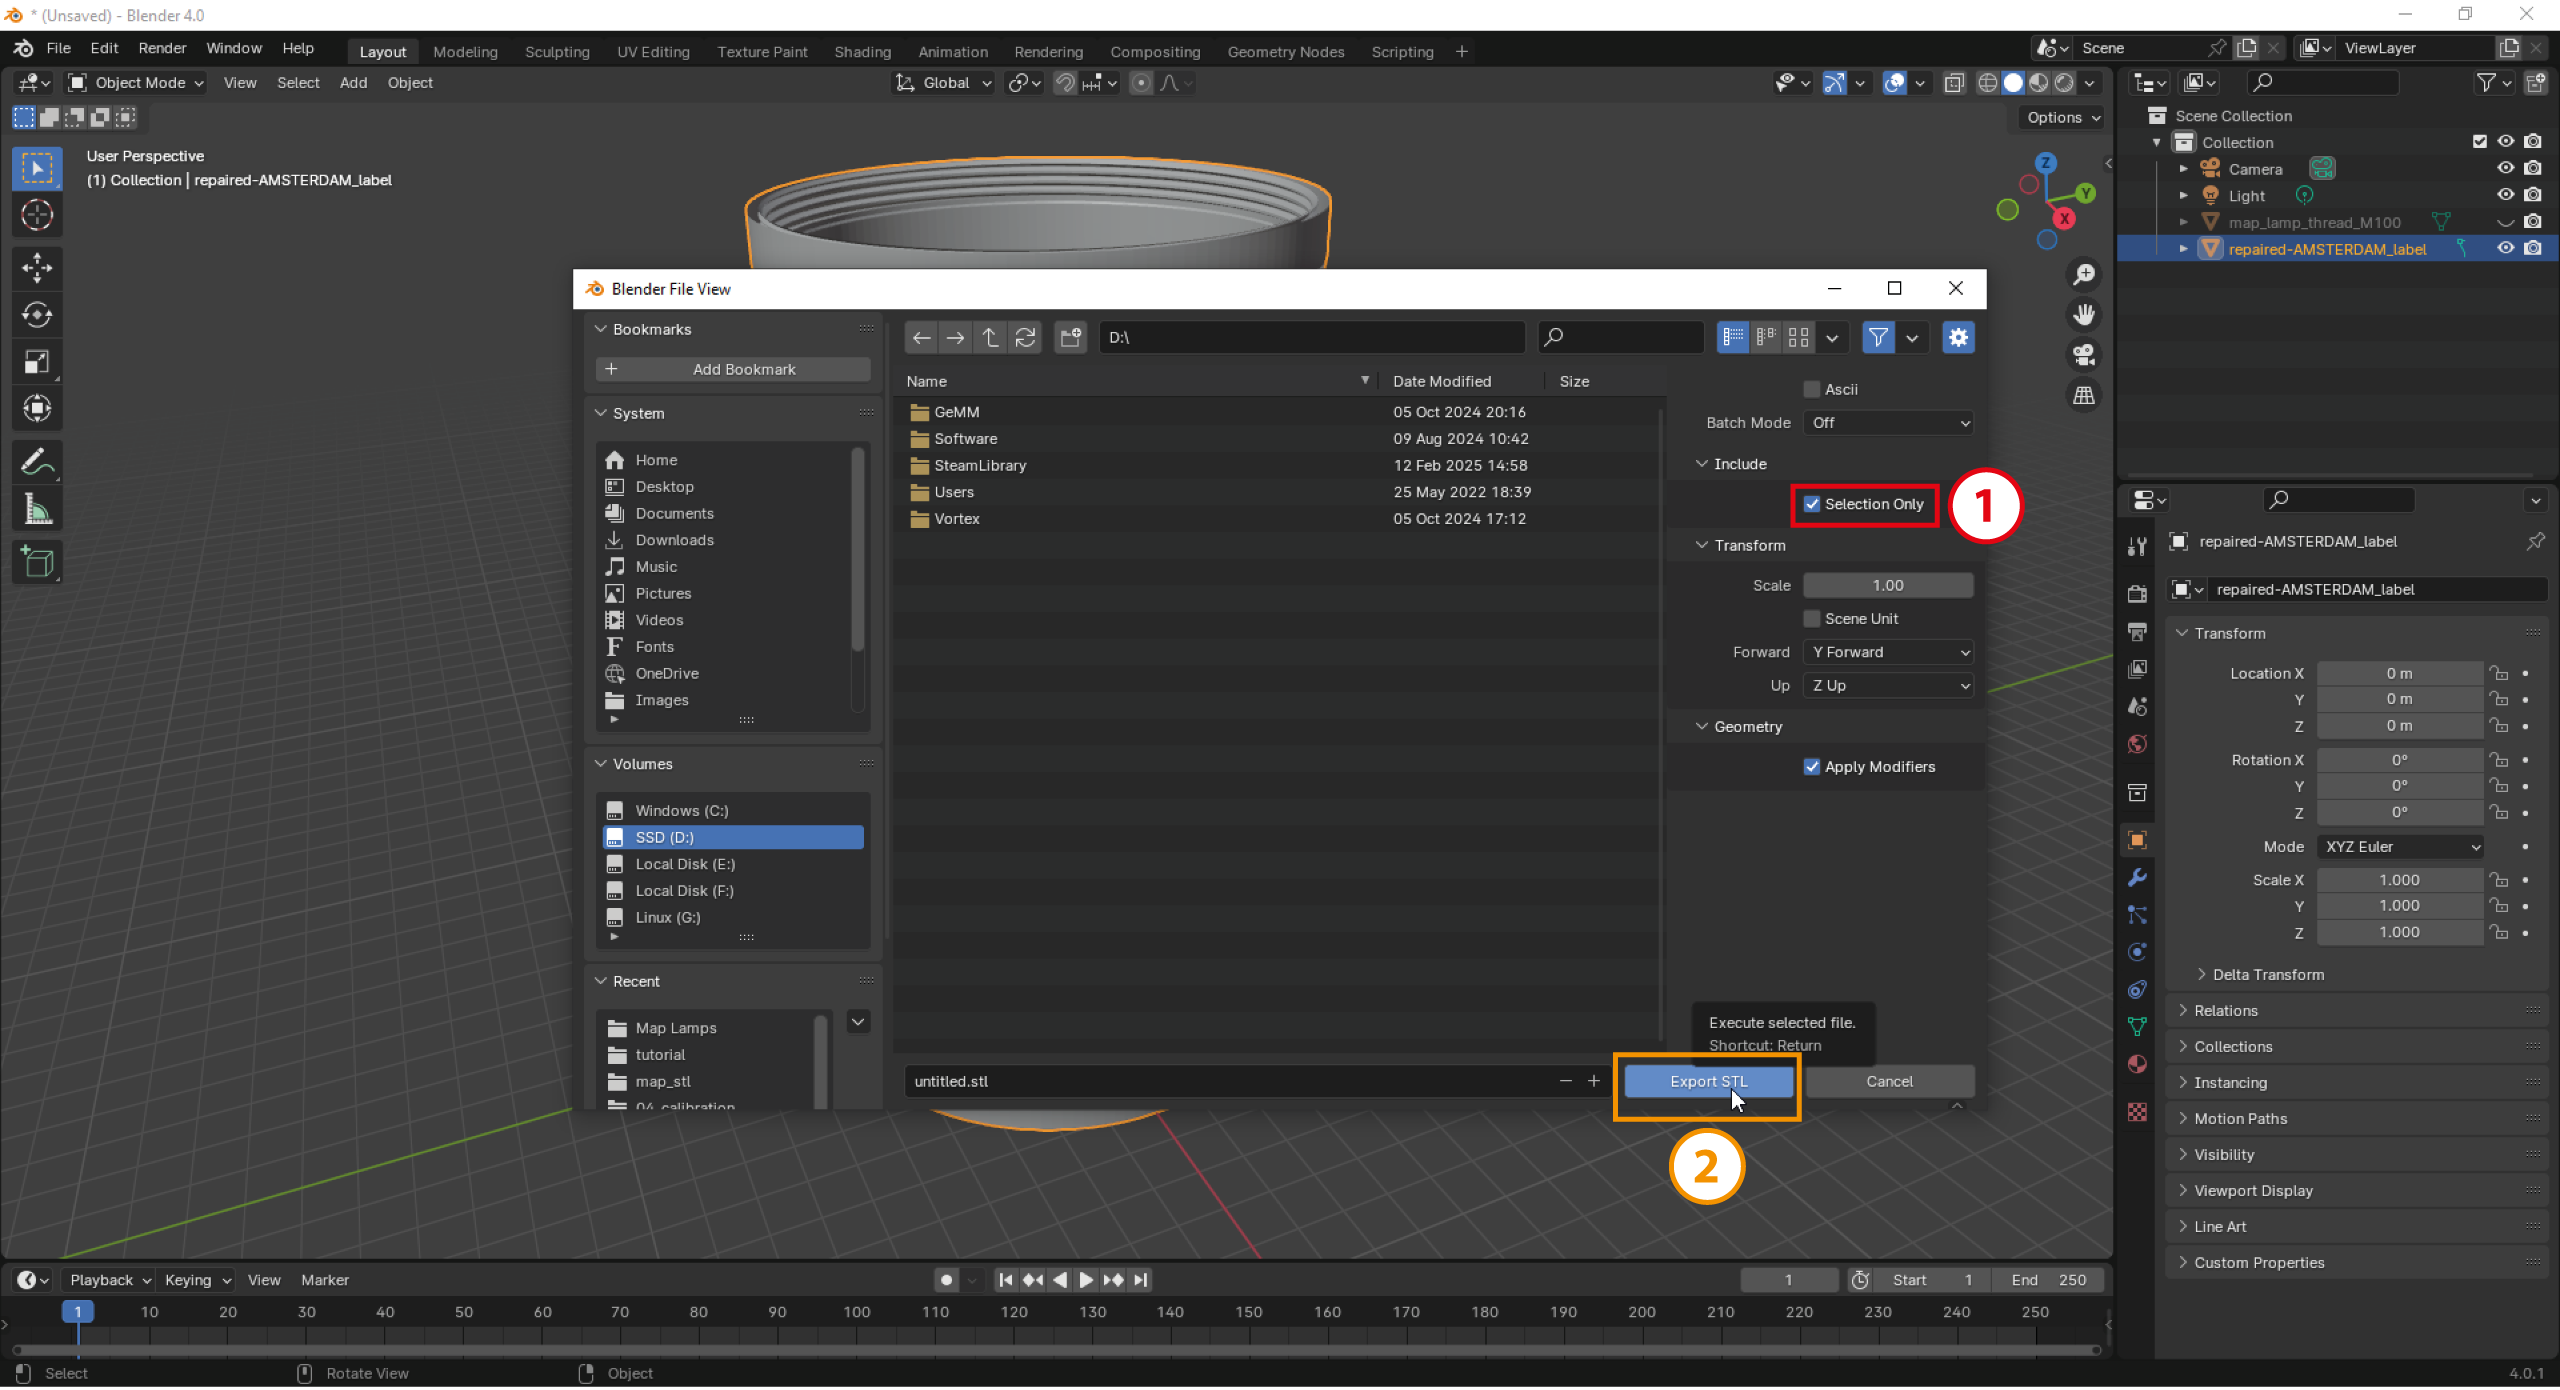The height and width of the screenshot is (1390, 2560).
Task: Select the Move tool in toolbar
Action: pos(37,267)
